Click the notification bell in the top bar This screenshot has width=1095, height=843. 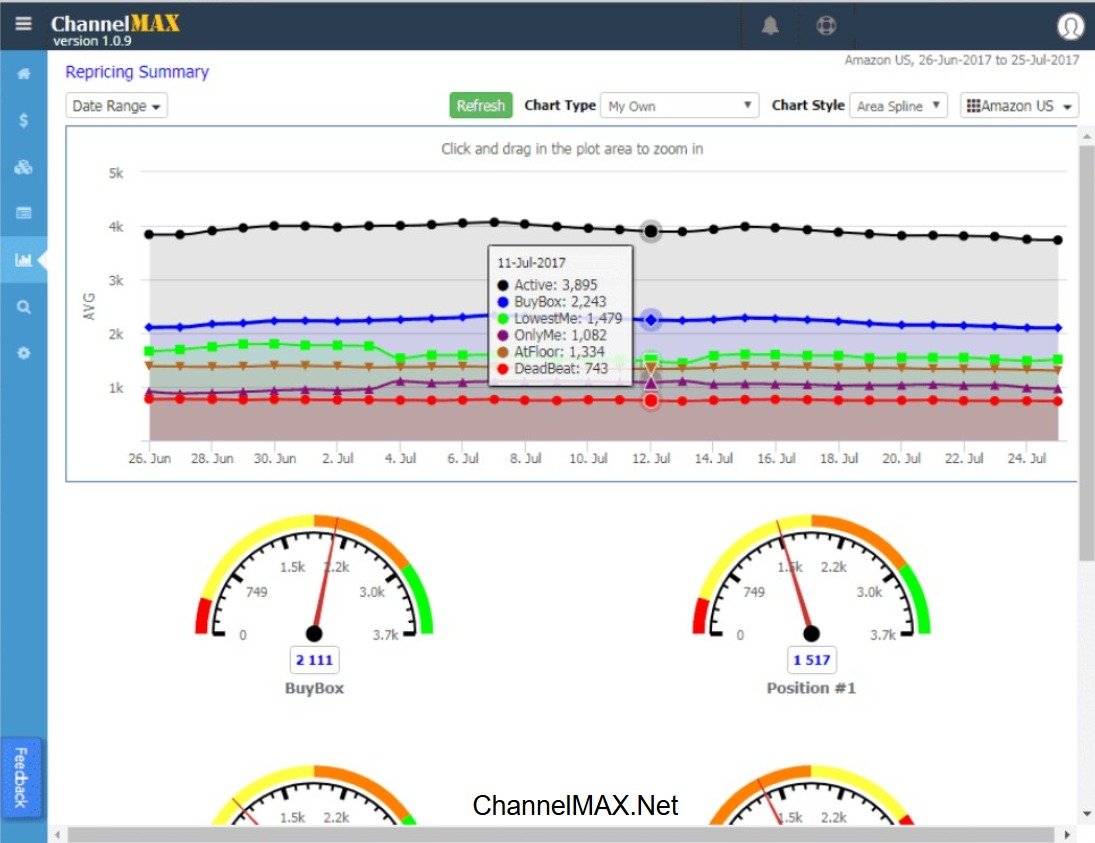[x=768, y=25]
